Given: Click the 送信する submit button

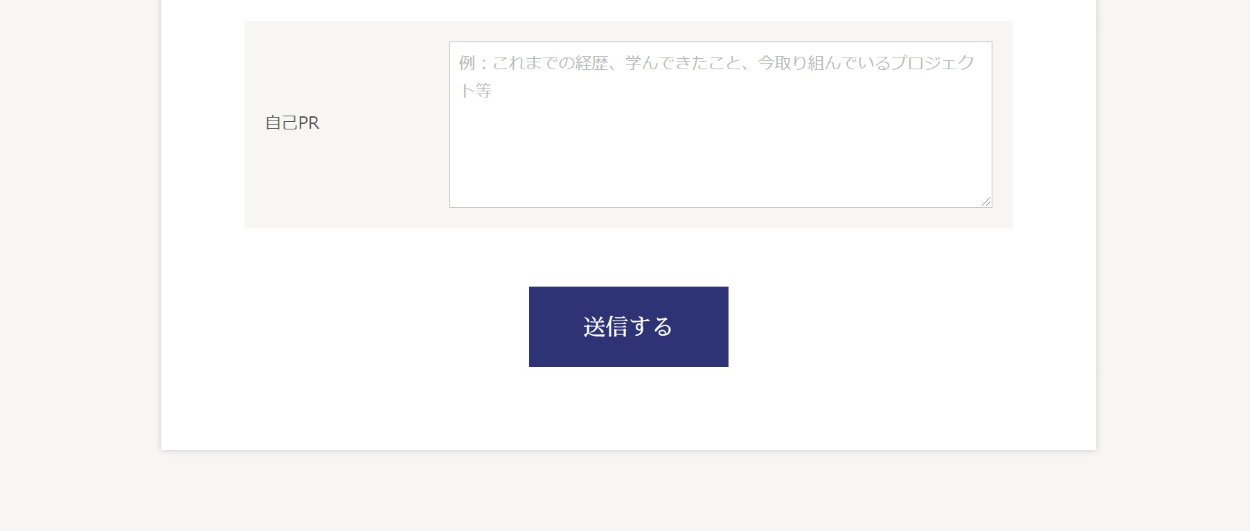Looking at the screenshot, I should 628,327.
